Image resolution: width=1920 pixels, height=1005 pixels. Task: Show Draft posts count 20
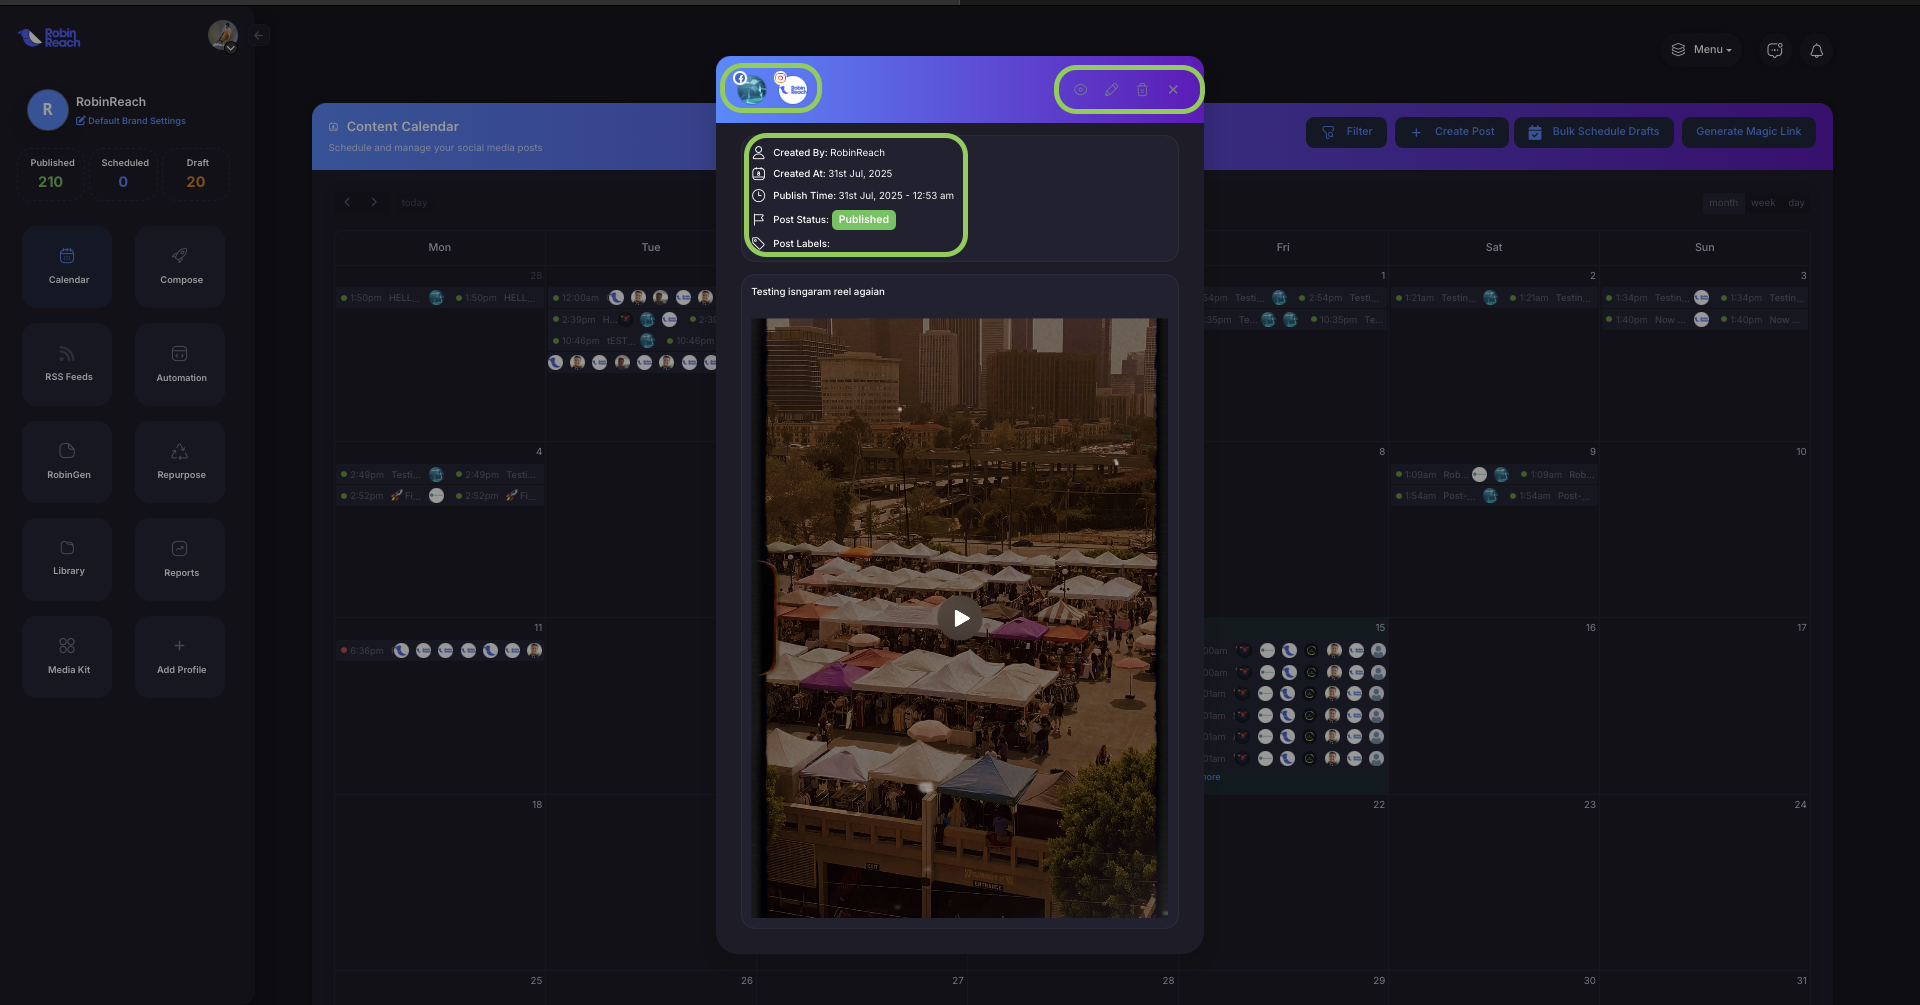click(x=197, y=174)
